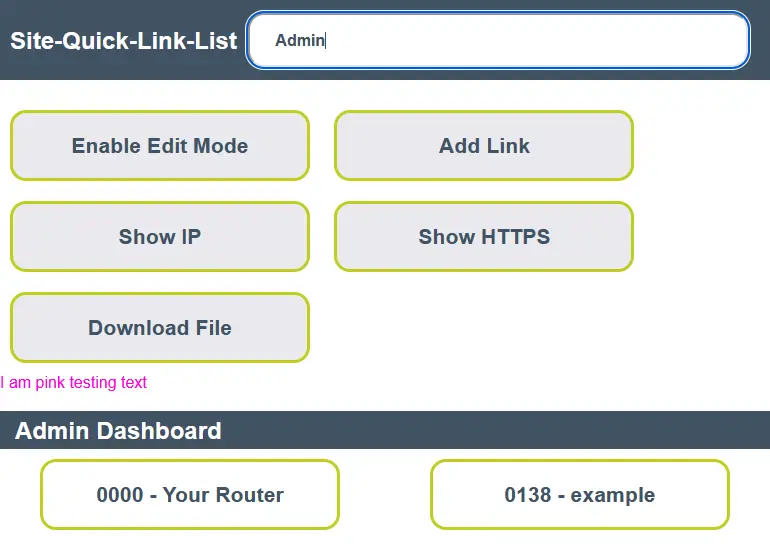Open the 0138 - example link

pos(580,495)
